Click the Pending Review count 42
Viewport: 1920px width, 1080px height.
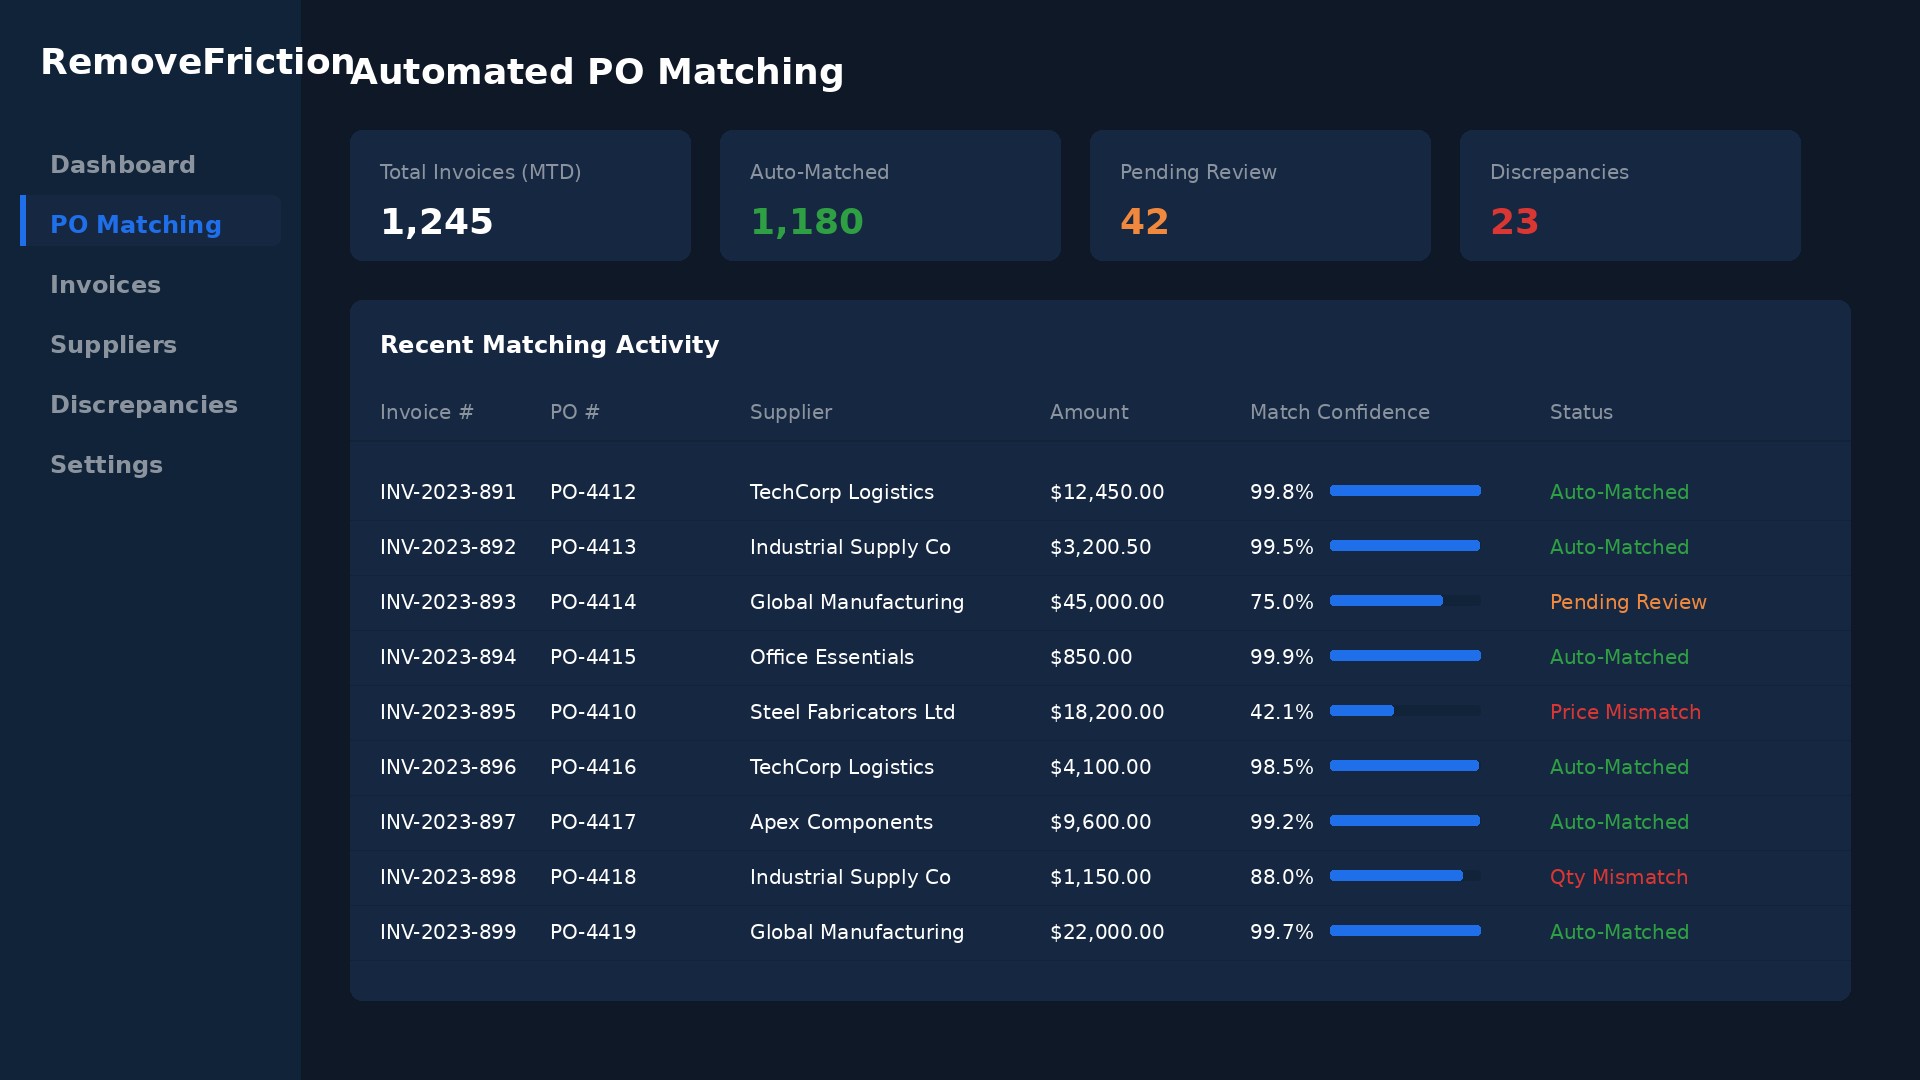[x=1144, y=221]
